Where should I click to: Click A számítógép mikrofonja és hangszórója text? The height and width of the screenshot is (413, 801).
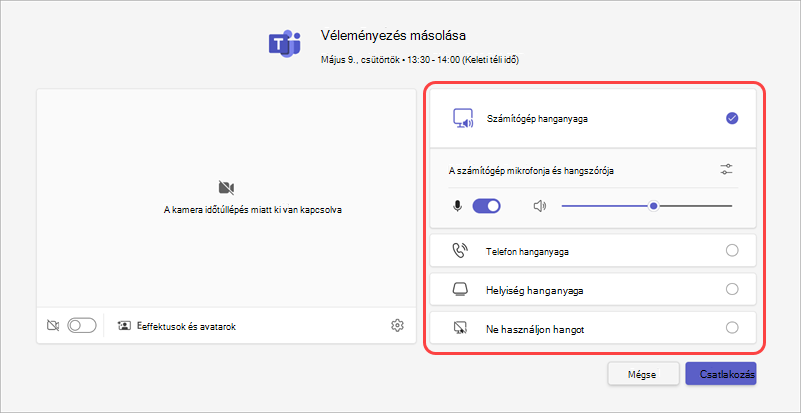[x=531, y=172]
